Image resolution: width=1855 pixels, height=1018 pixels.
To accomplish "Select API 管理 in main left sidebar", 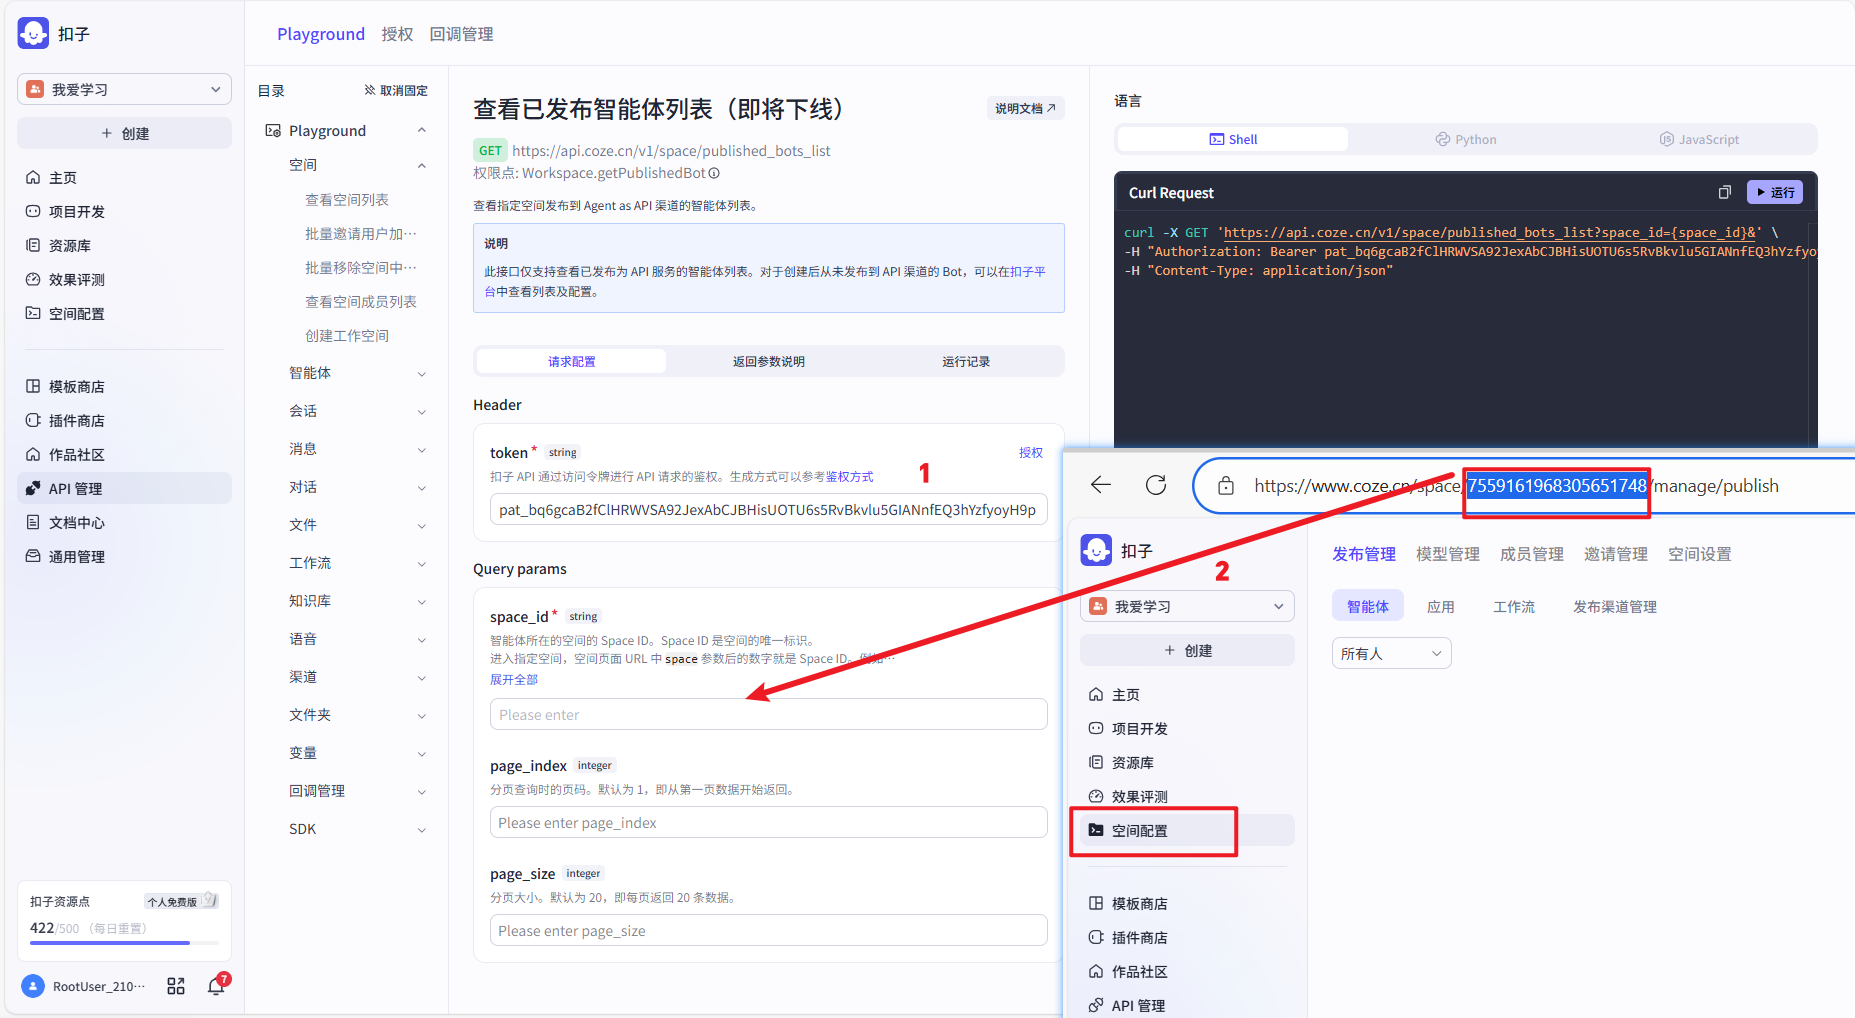I will [124, 488].
